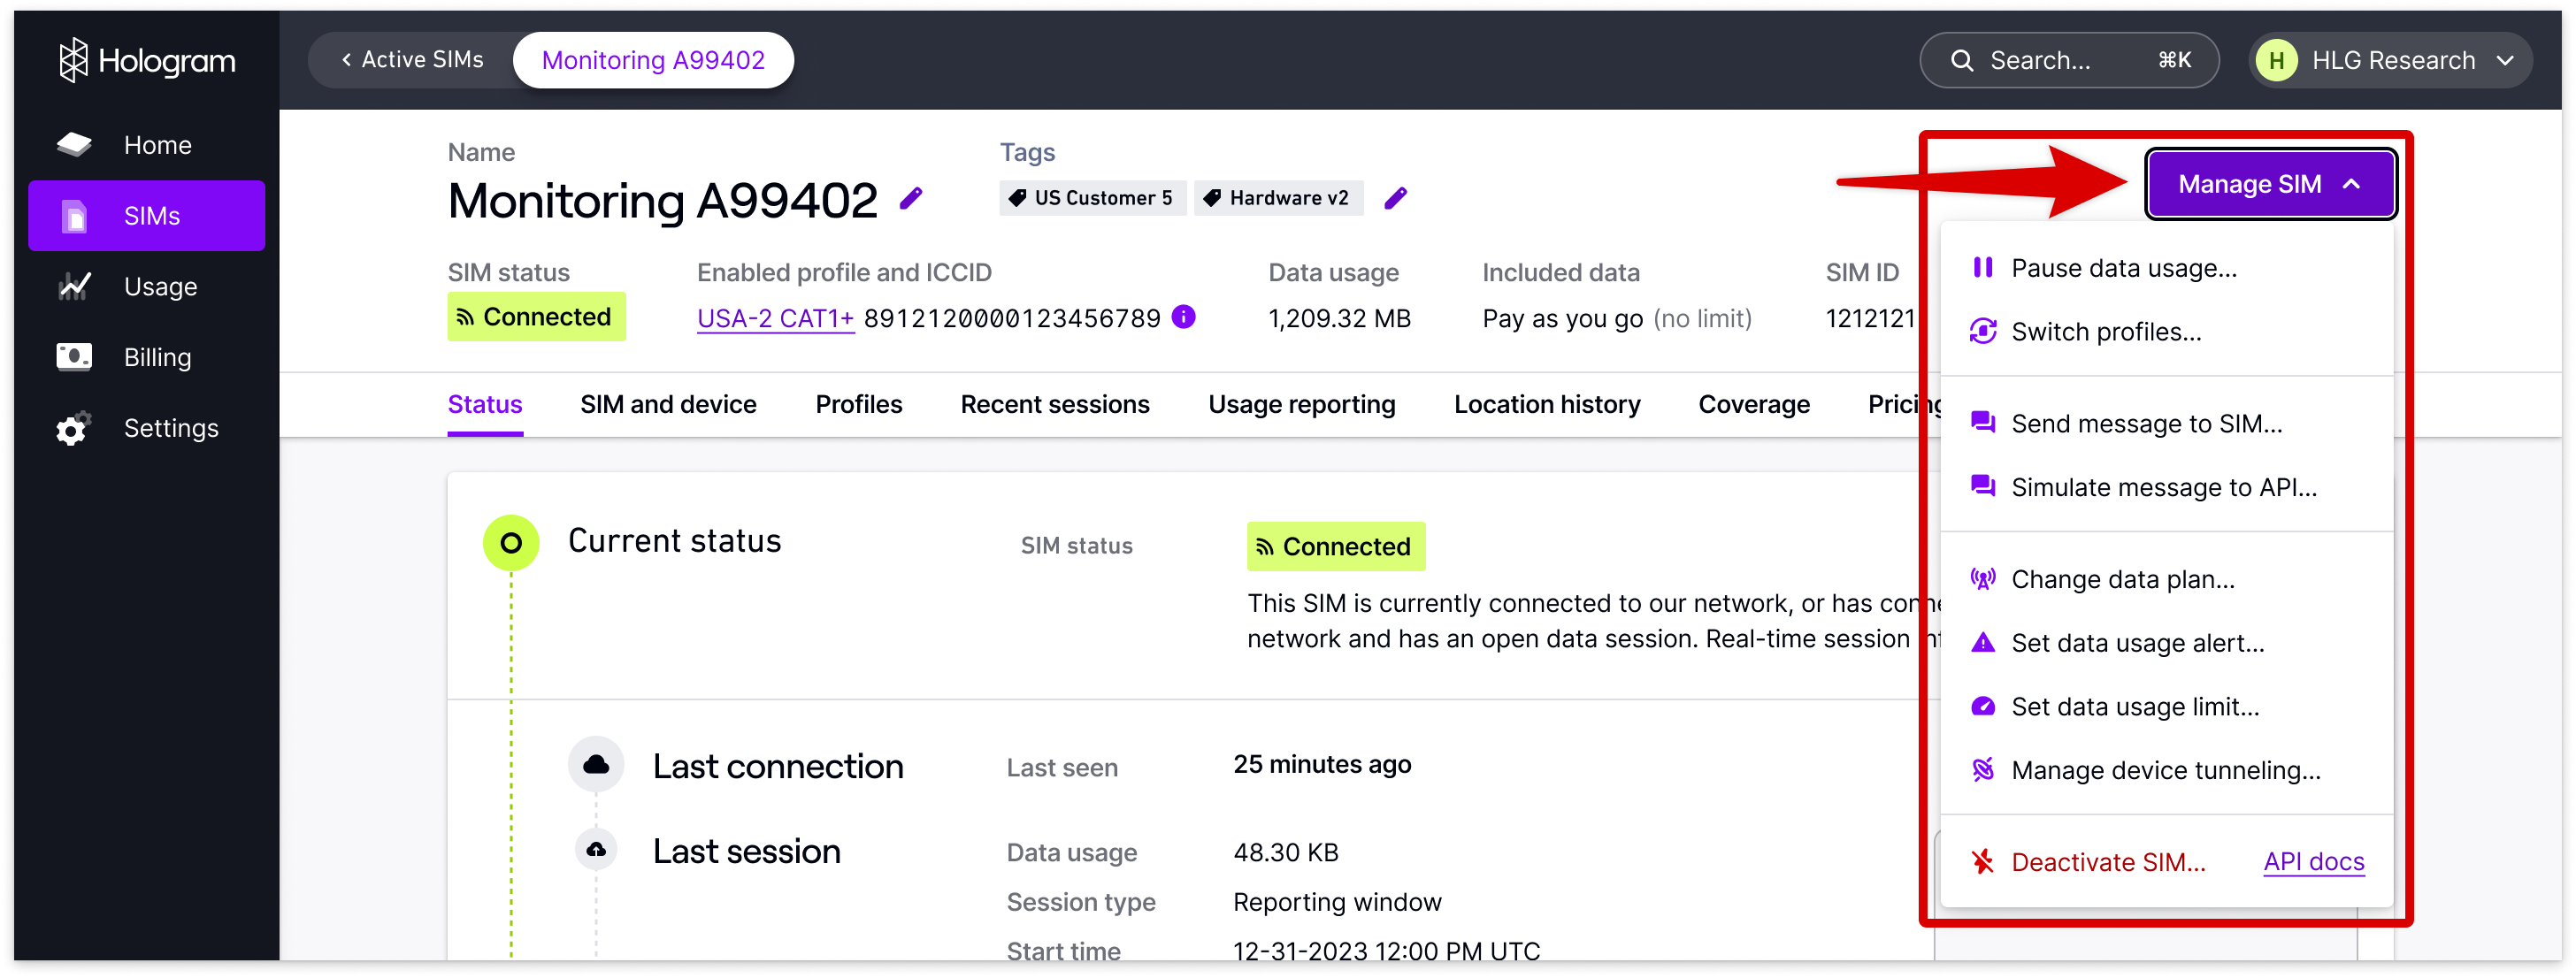Click the Switch profiles refresh icon

(x=1983, y=331)
